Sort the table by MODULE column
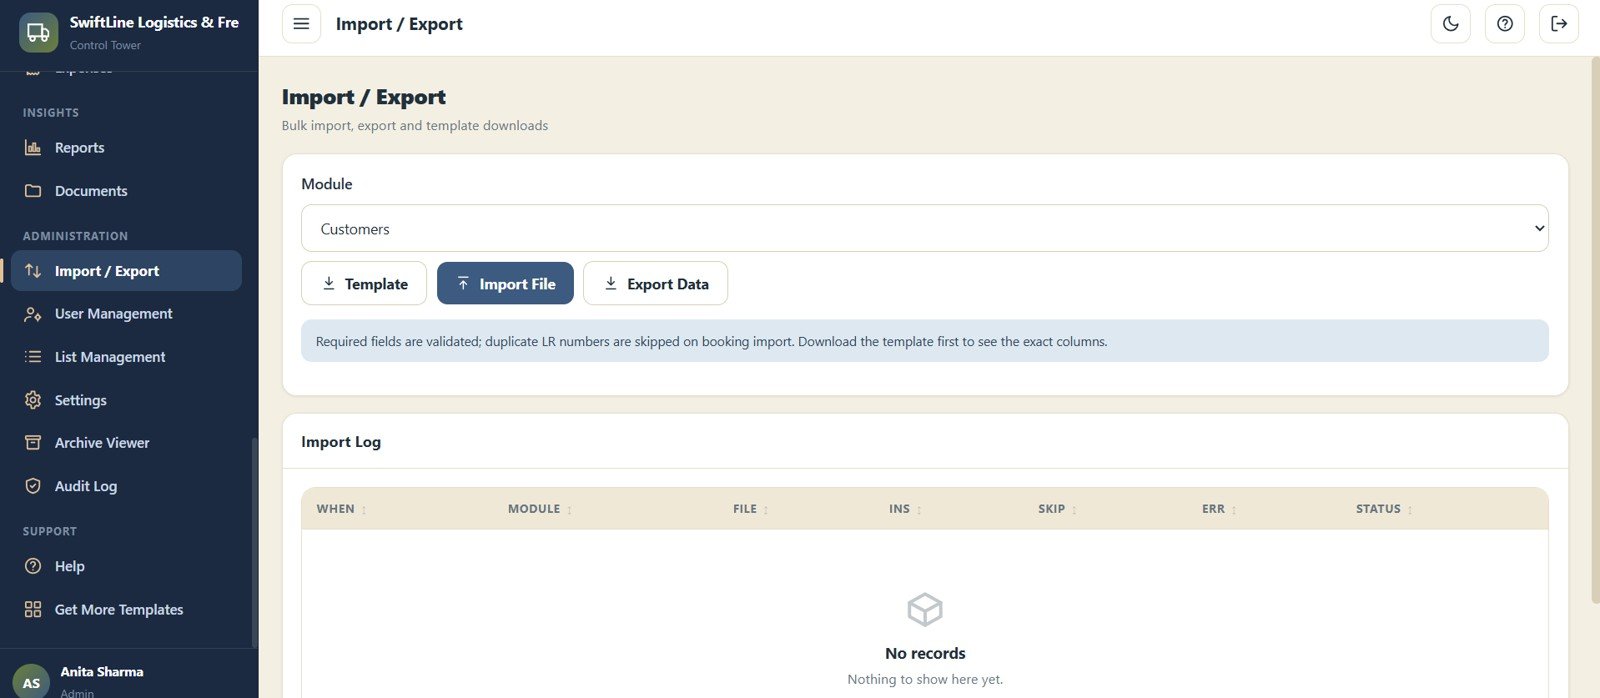The image size is (1600, 698). click(540, 509)
